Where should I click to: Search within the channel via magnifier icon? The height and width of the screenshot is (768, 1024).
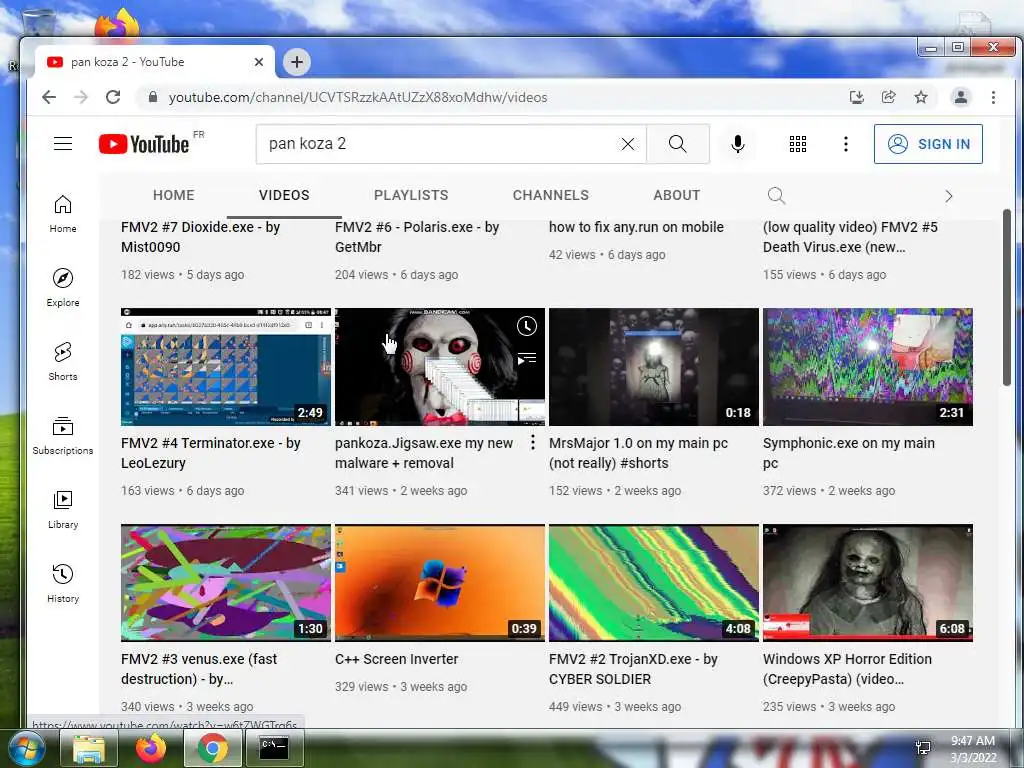[x=776, y=195]
